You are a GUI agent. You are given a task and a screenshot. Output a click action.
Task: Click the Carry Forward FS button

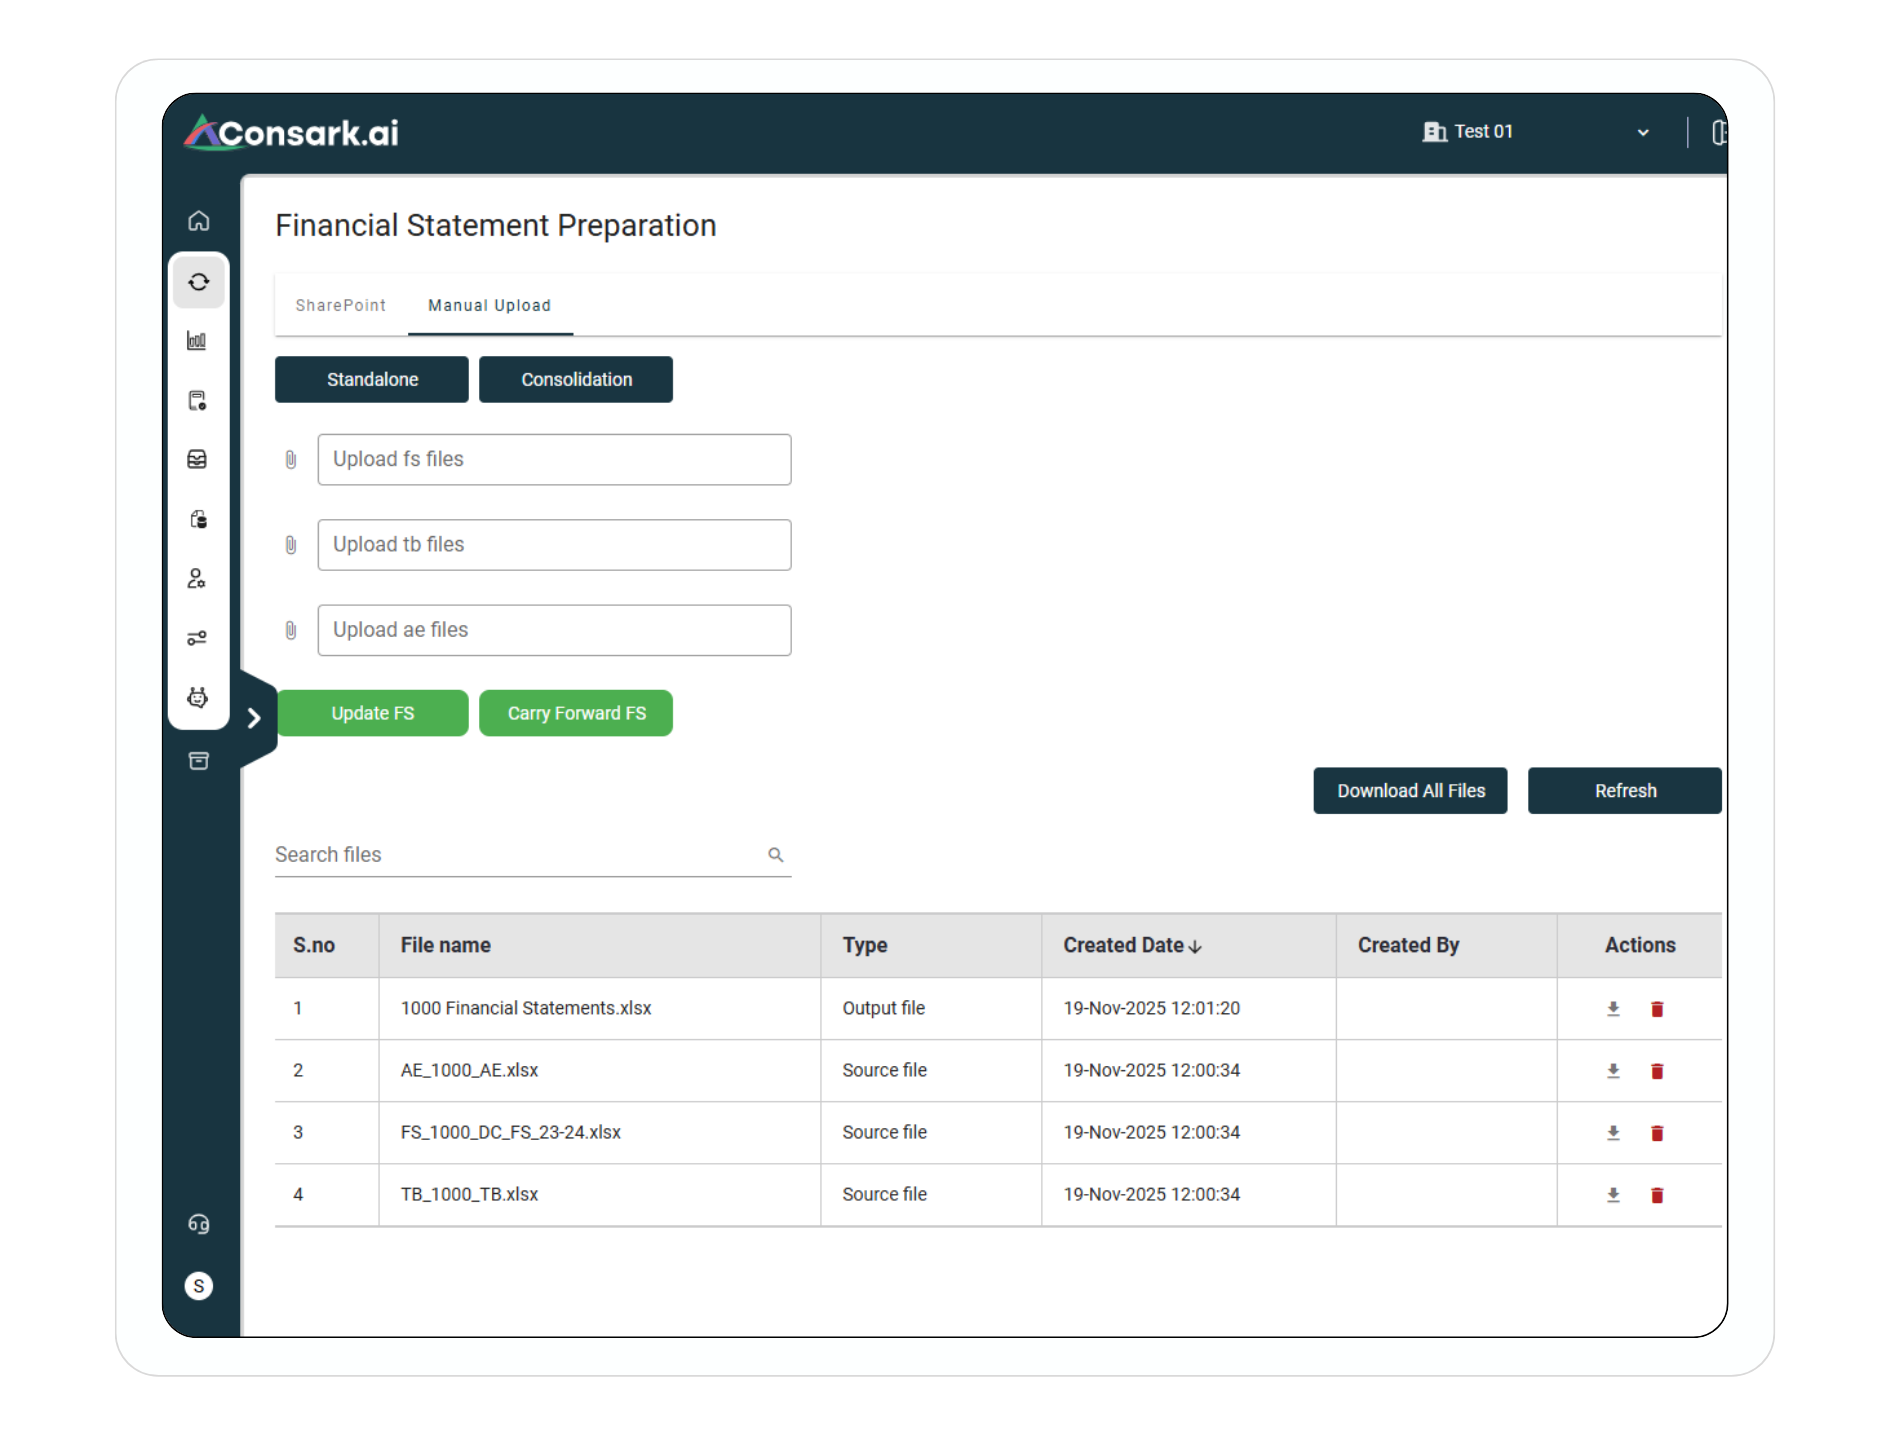point(576,713)
